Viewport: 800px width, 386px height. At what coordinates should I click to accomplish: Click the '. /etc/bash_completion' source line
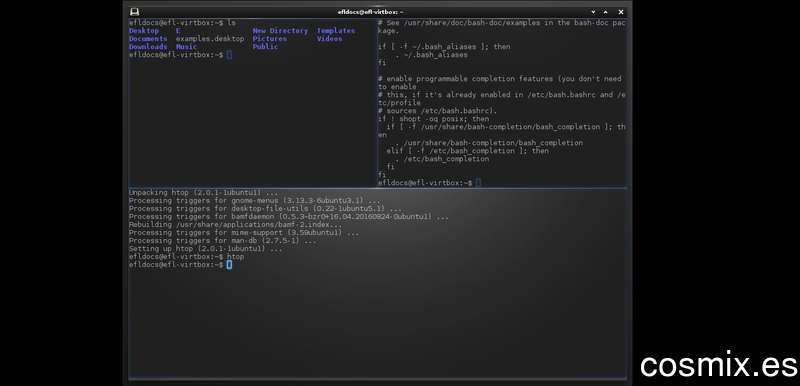pos(442,159)
